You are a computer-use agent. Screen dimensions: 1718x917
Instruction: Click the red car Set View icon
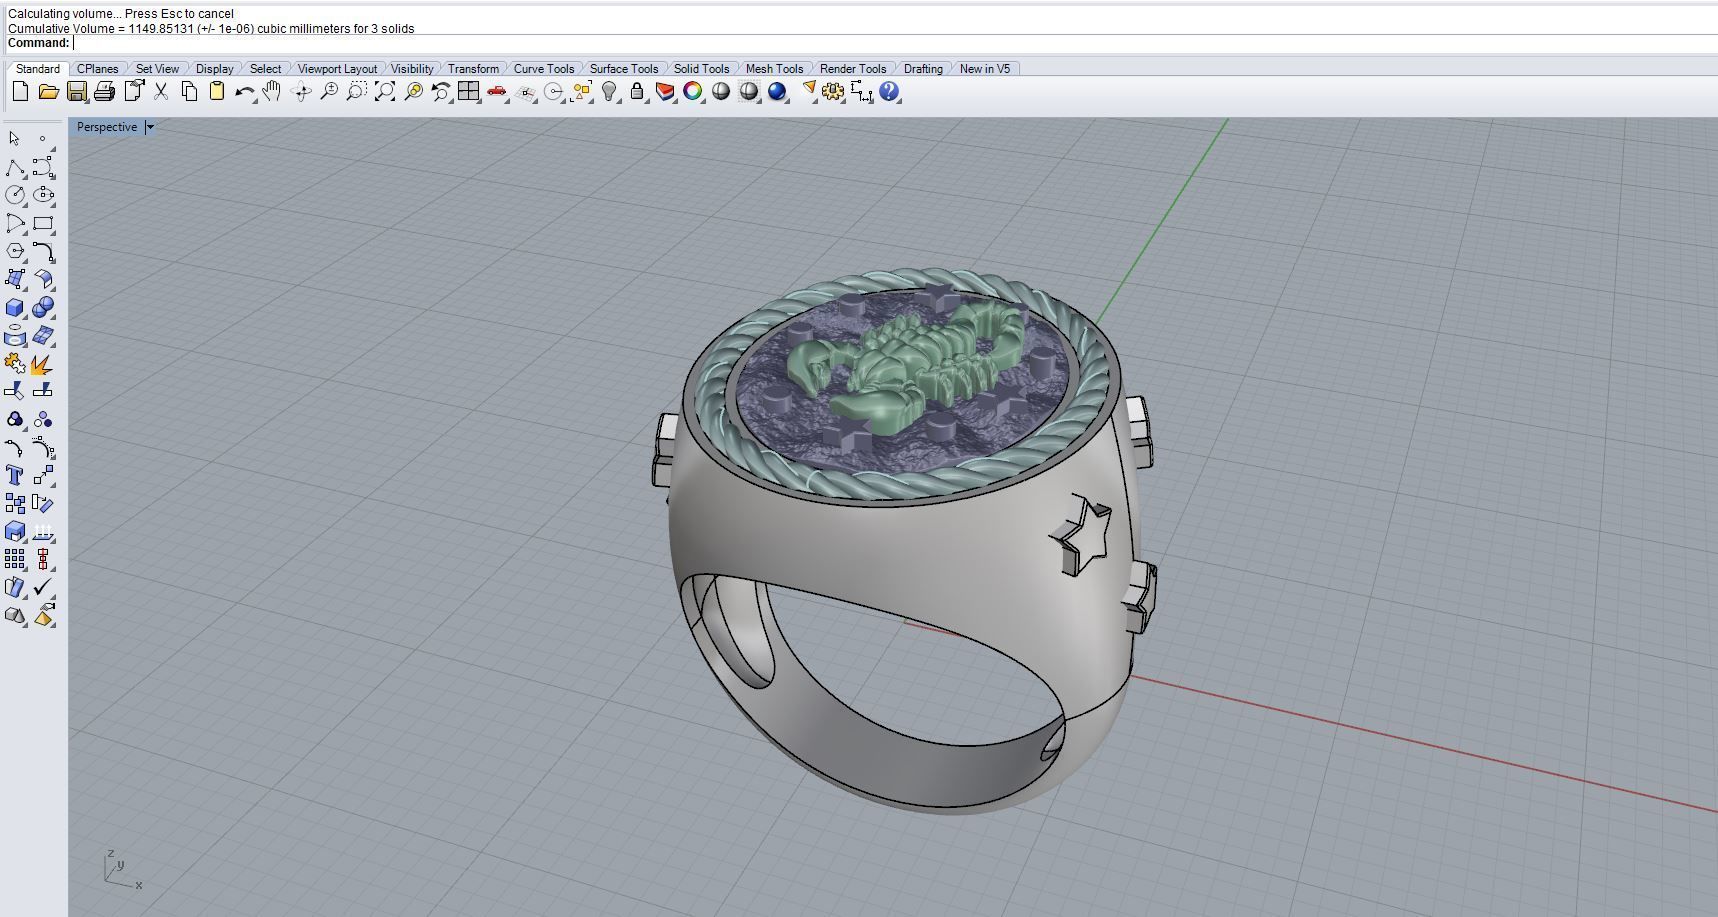tap(496, 92)
